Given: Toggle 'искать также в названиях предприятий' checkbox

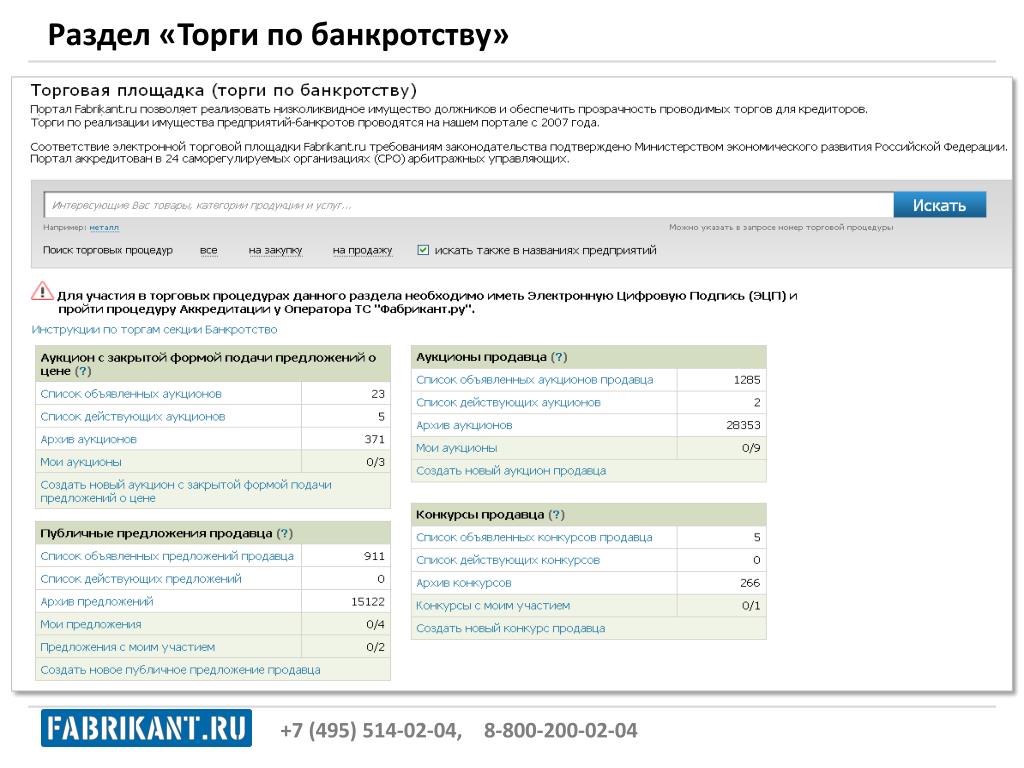Looking at the screenshot, I should click(x=424, y=250).
